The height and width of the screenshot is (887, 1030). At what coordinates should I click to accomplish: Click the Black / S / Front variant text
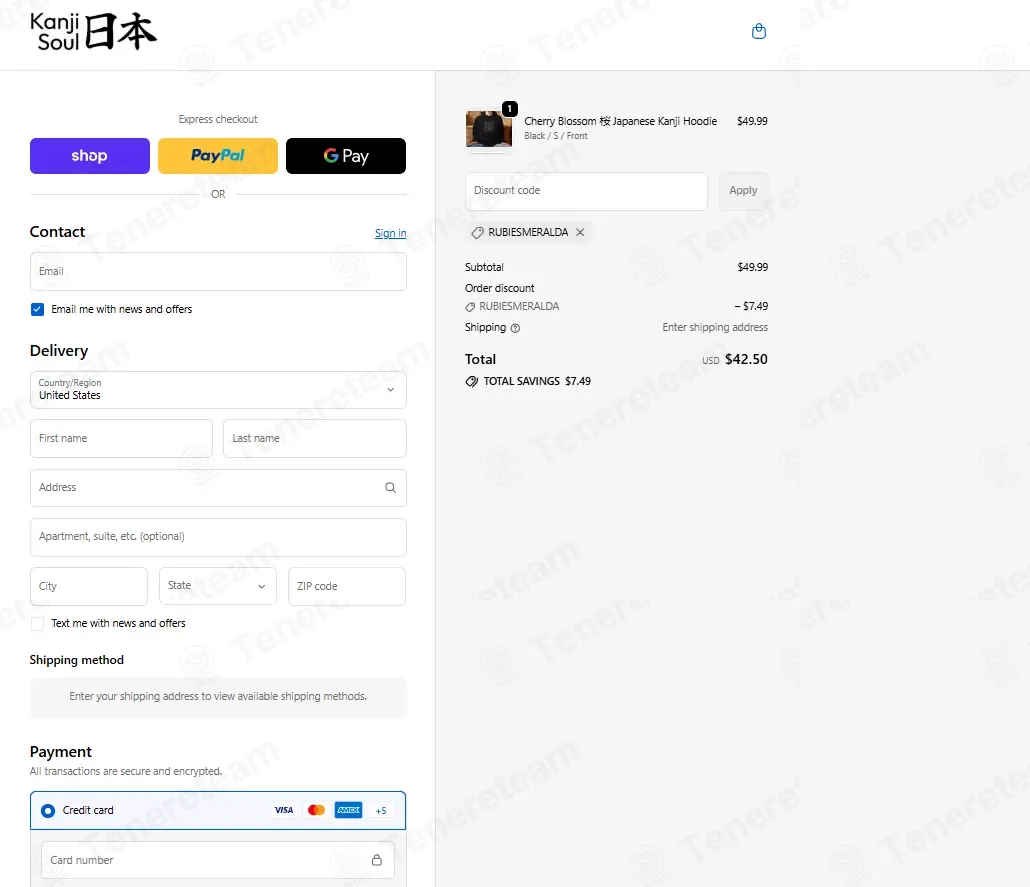[556, 136]
